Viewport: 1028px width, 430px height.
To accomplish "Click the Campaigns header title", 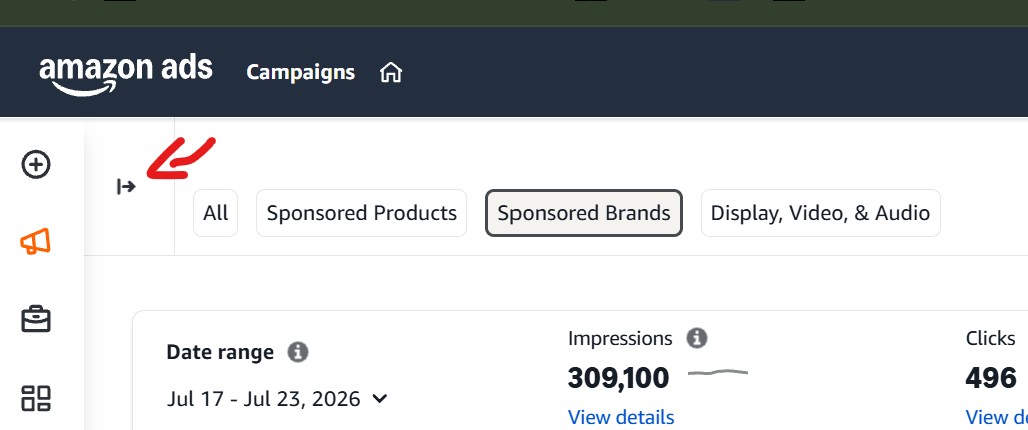I will pyautogui.click(x=300, y=72).
